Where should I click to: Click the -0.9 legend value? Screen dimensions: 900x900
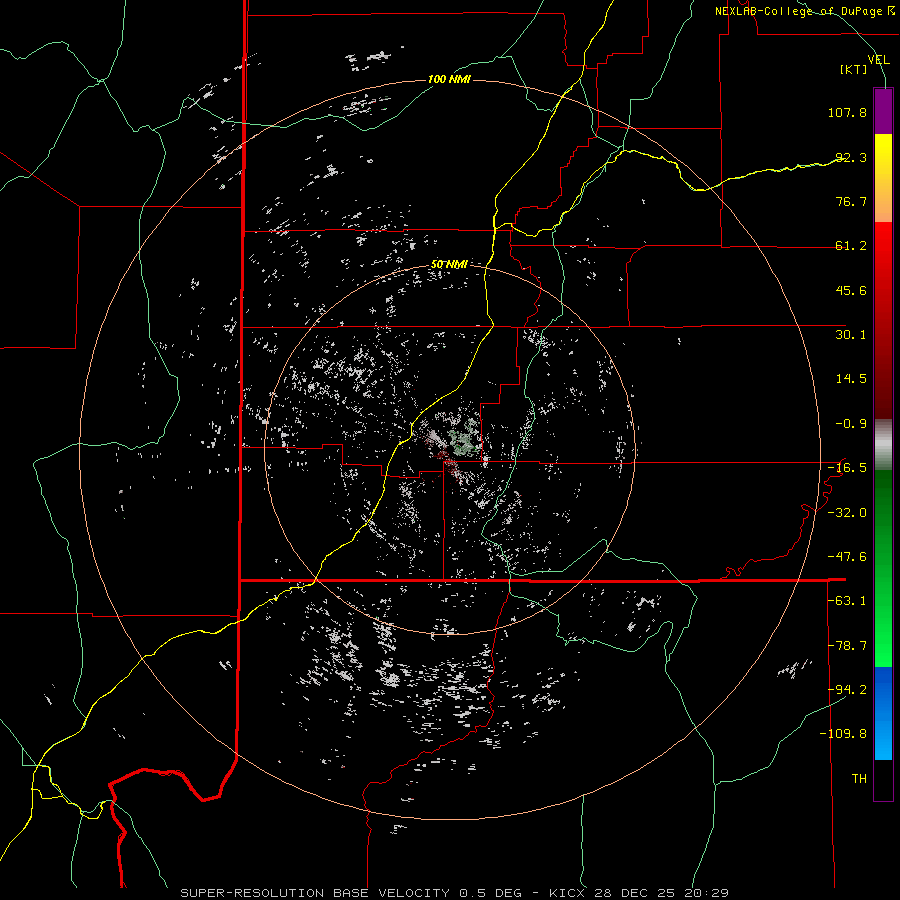coord(851,424)
